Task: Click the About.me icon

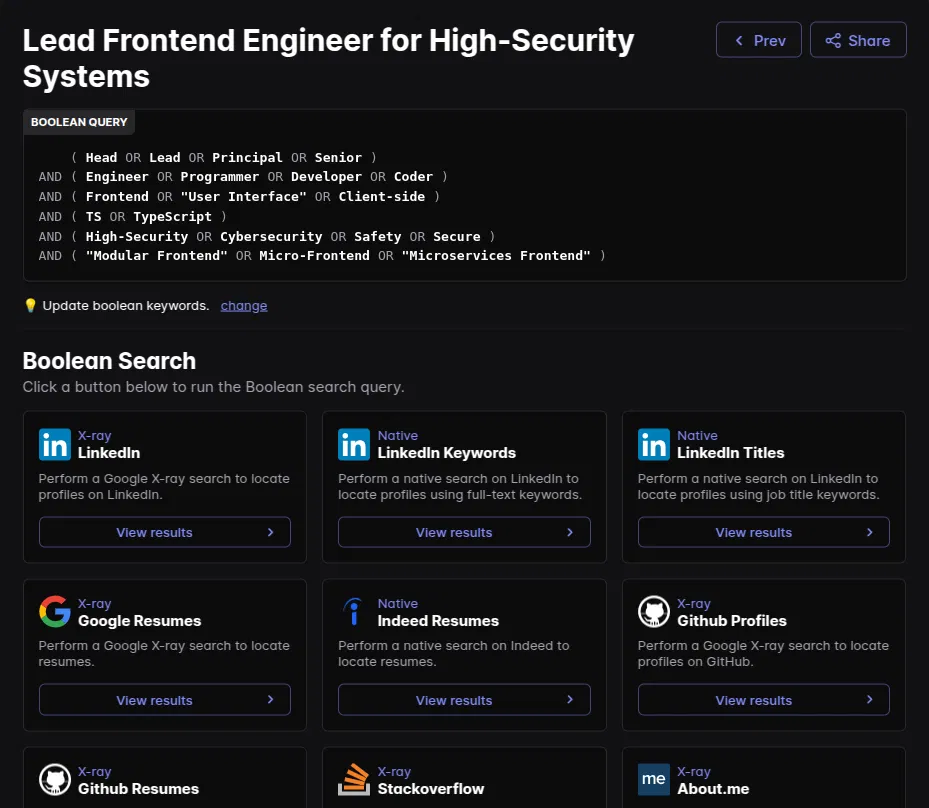Action: [x=653, y=780]
